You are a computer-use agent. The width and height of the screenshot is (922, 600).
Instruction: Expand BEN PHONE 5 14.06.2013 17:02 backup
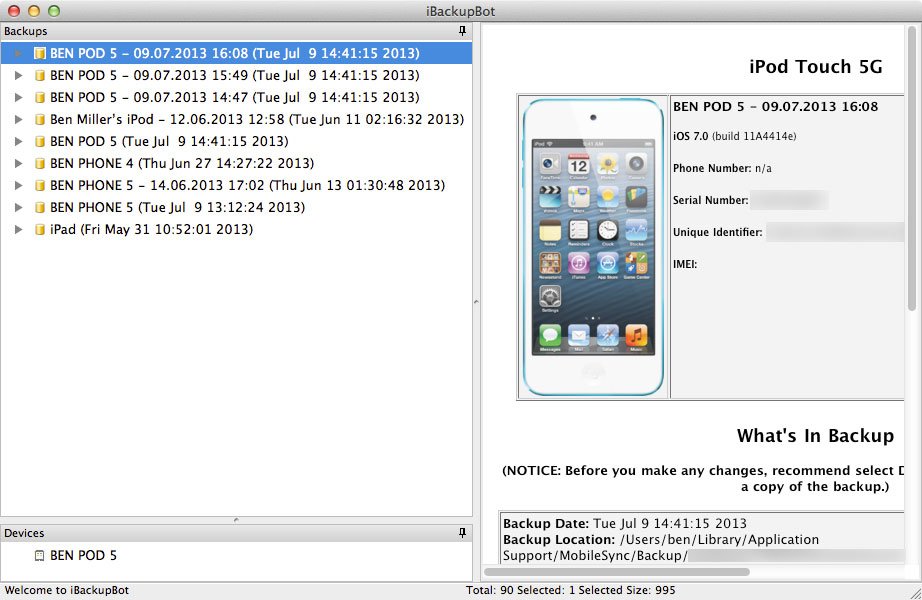(19, 185)
